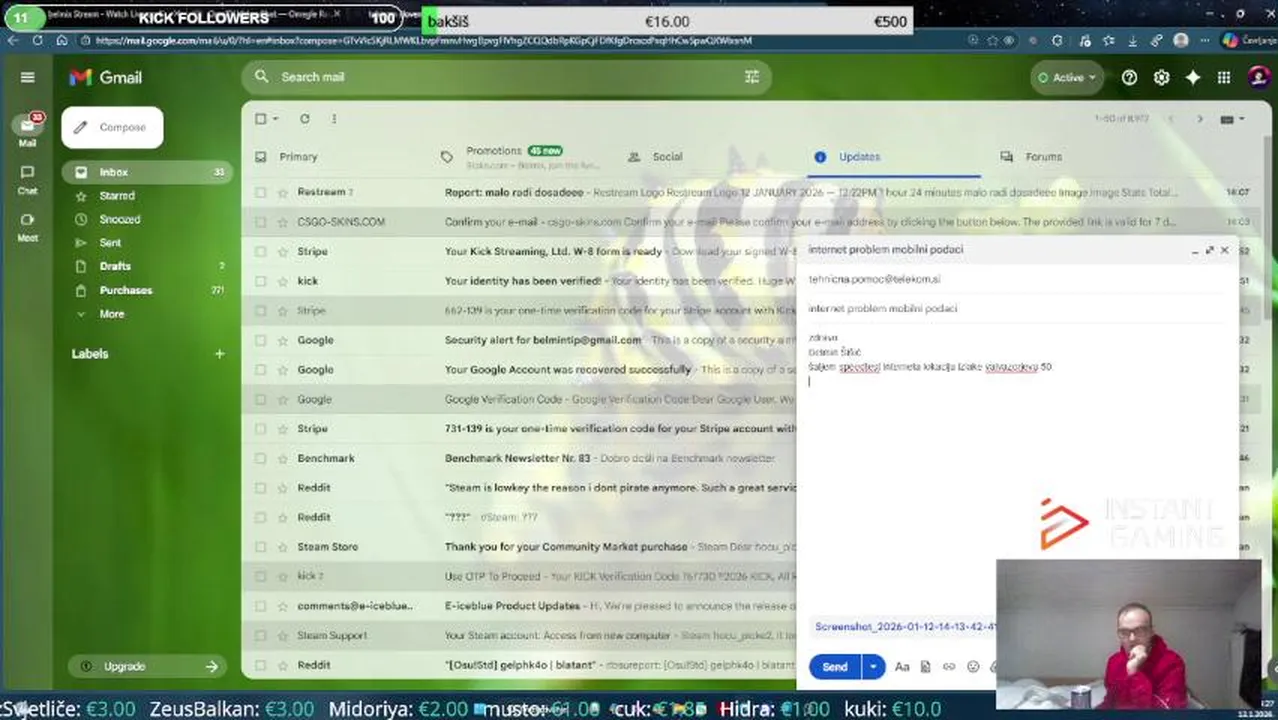This screenshot has width=1278, height=720.
Task: Attach files icon in compose toolbar
Action: point(925,667)
